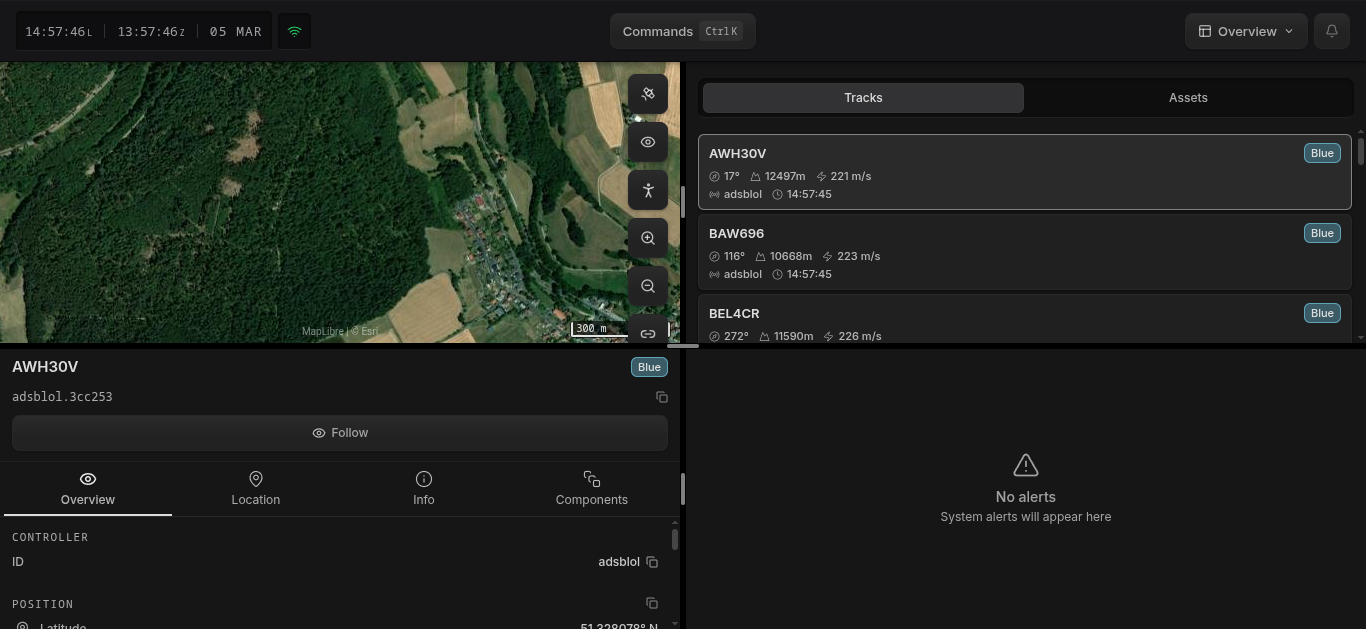Switch to the Assets tab
Viewport: 1366px width, 629px height.
pyautogui.click(x=1187, y=98)
